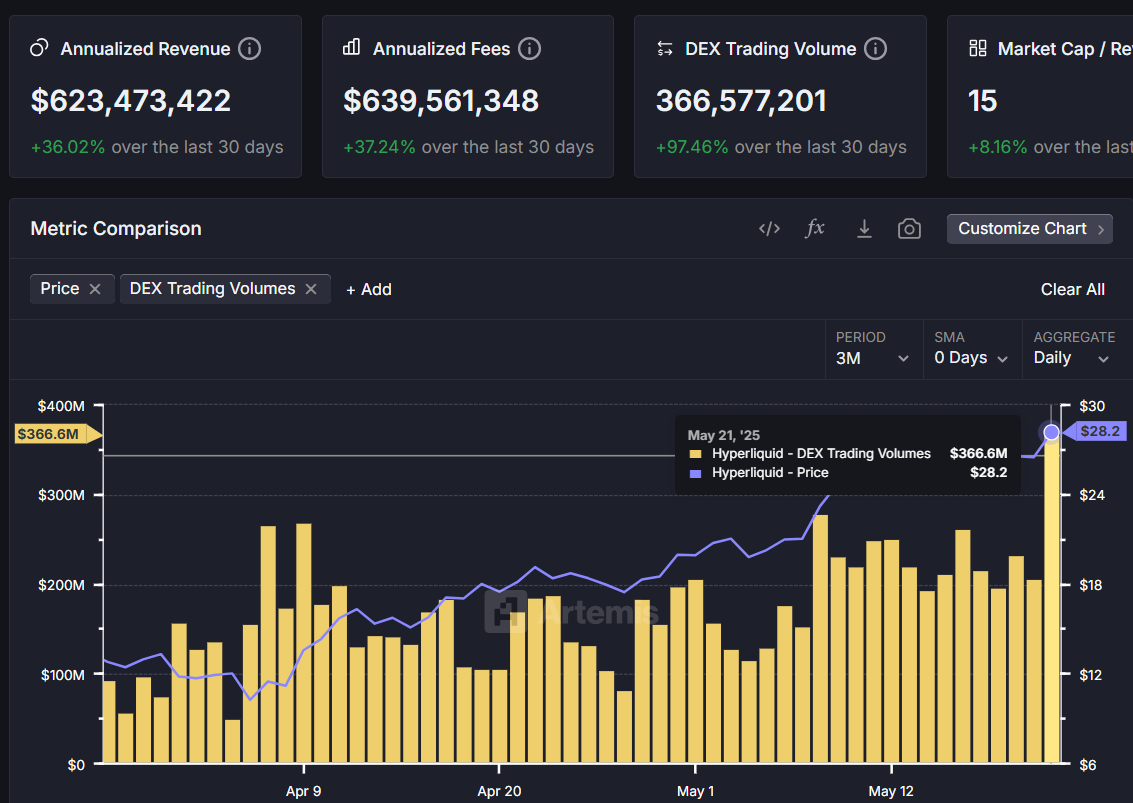Click the Market Cap value 15

[x=983, y=100]
